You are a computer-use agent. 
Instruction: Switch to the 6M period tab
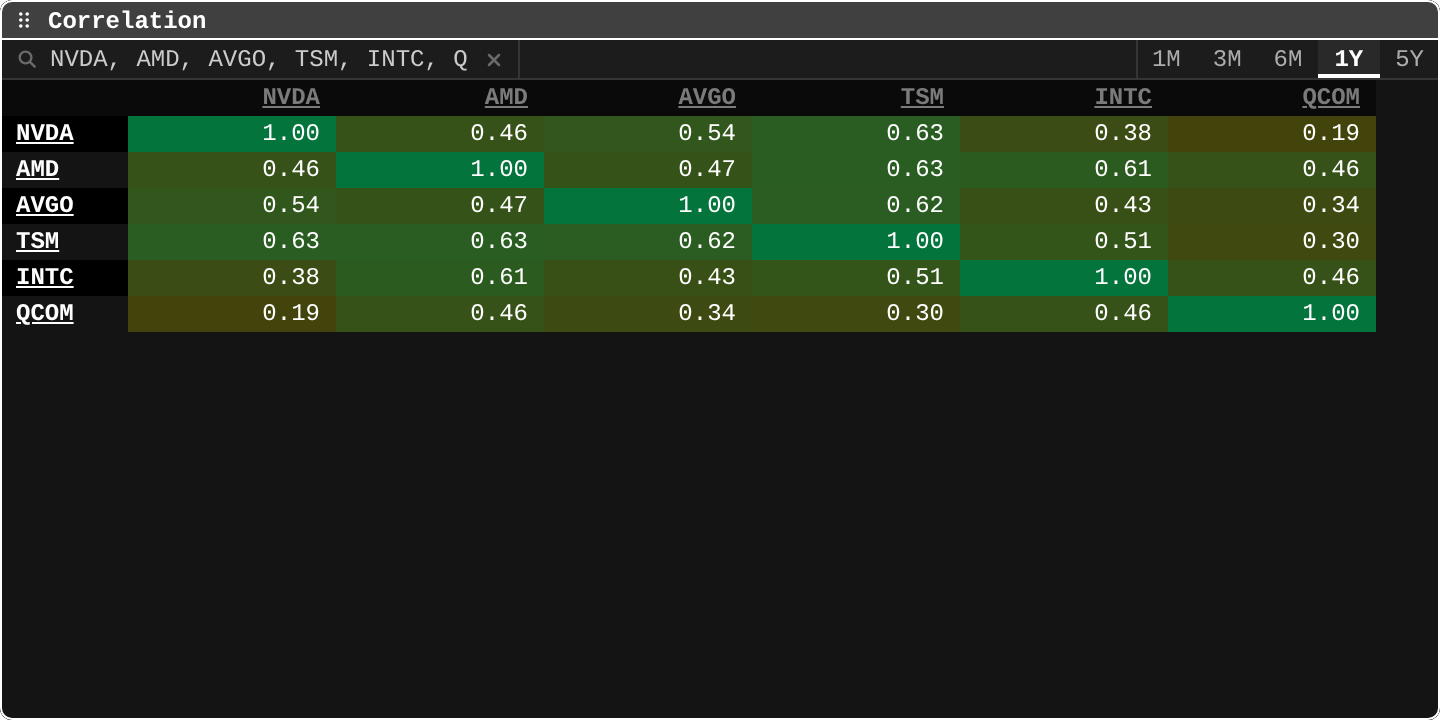1288,59
